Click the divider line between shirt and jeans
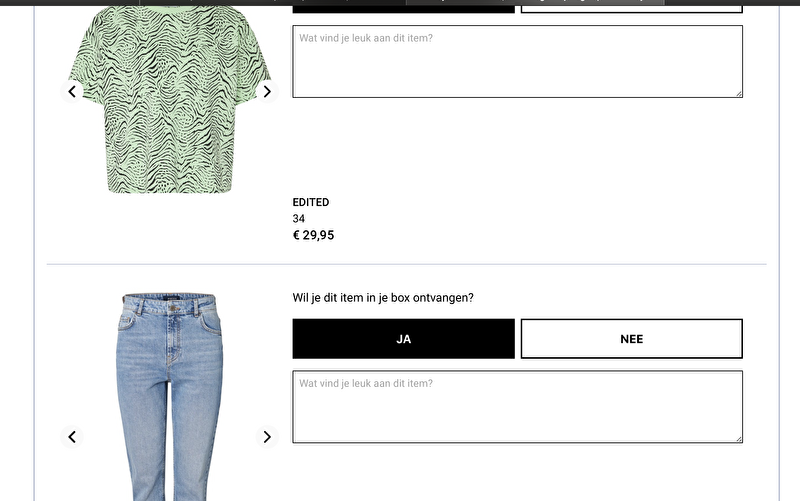The height and width of the screenshot is (501, 800). (x=407, y=264)
